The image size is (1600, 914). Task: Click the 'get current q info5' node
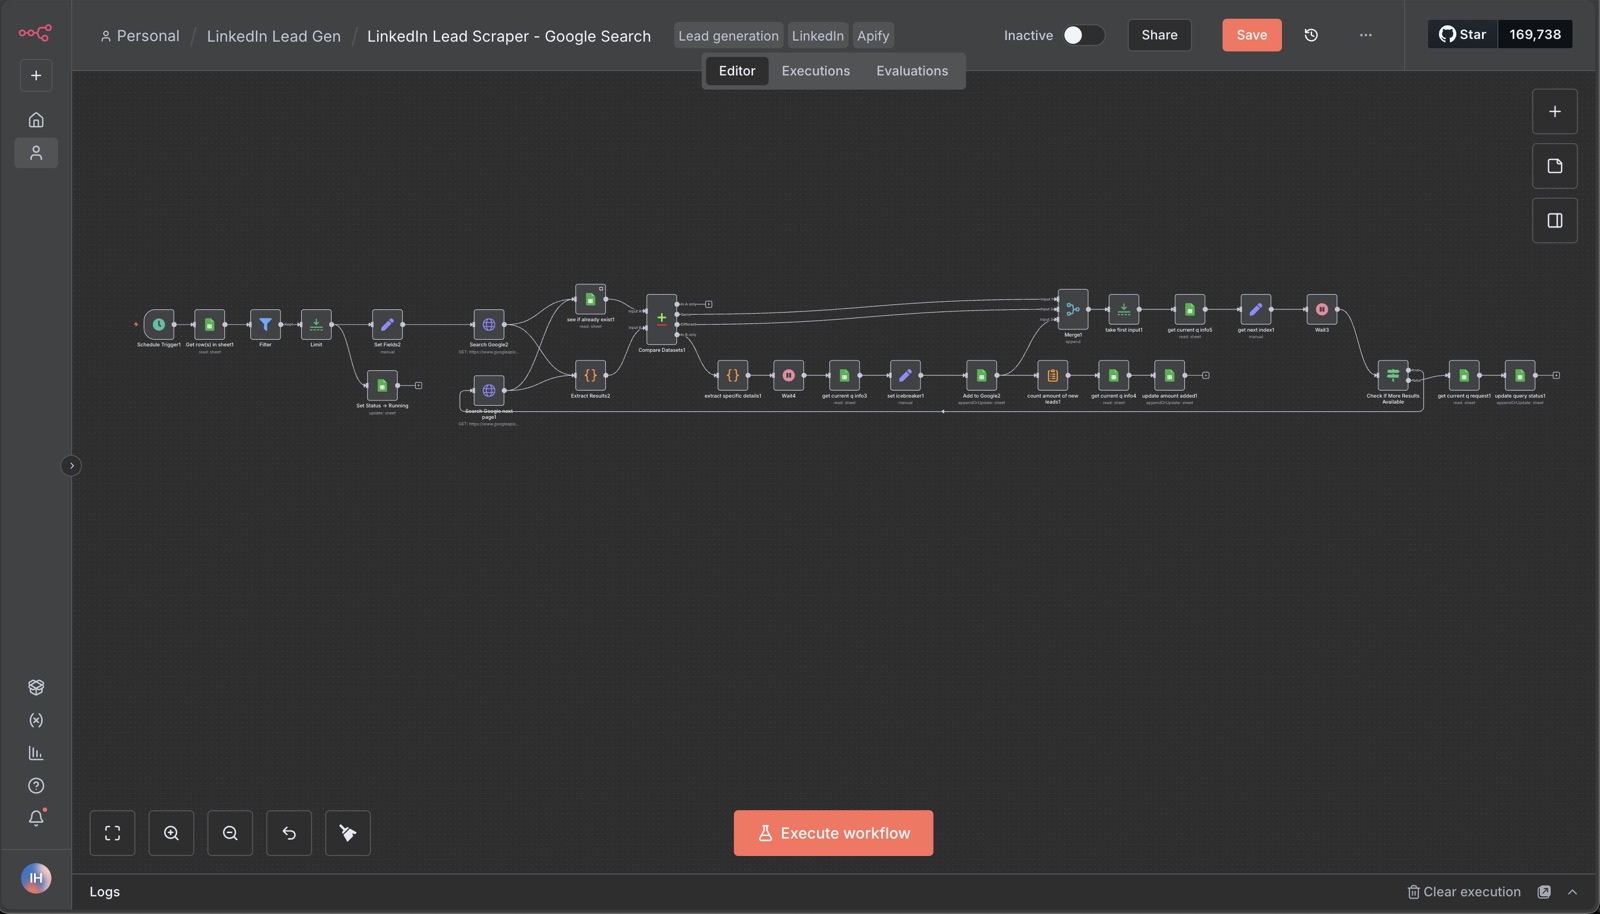point(1189,309)
